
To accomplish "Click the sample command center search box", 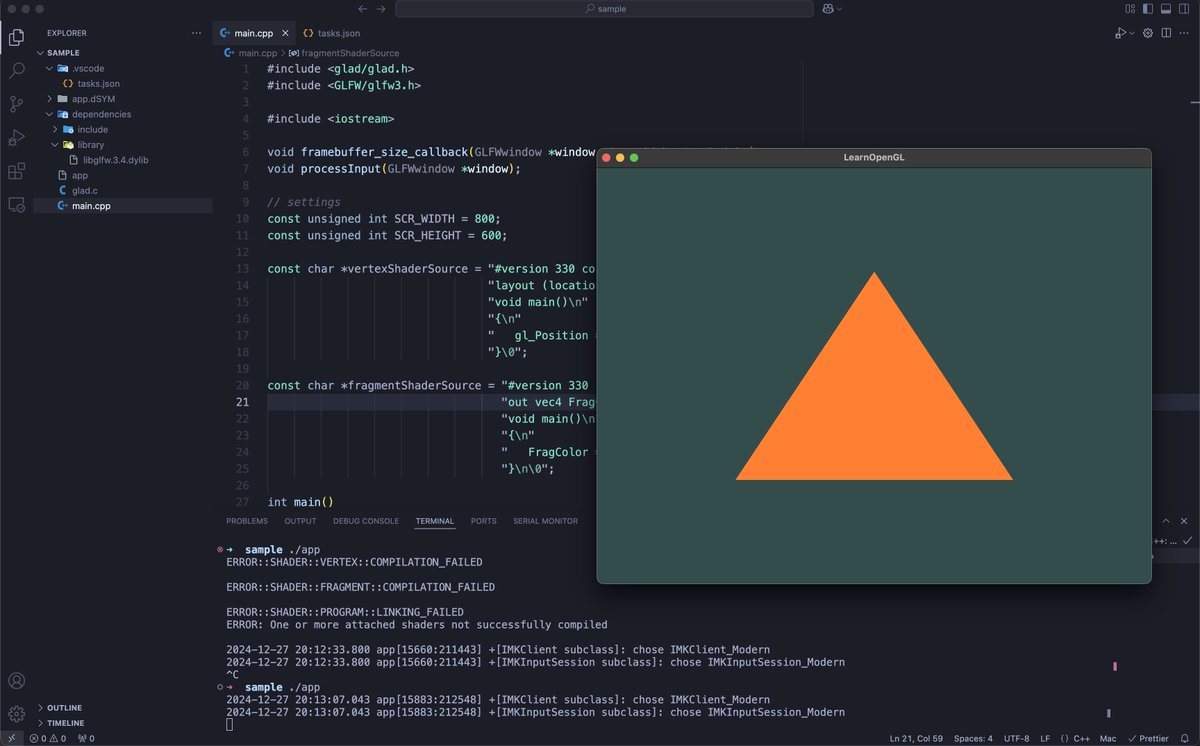I will point(605,9).
